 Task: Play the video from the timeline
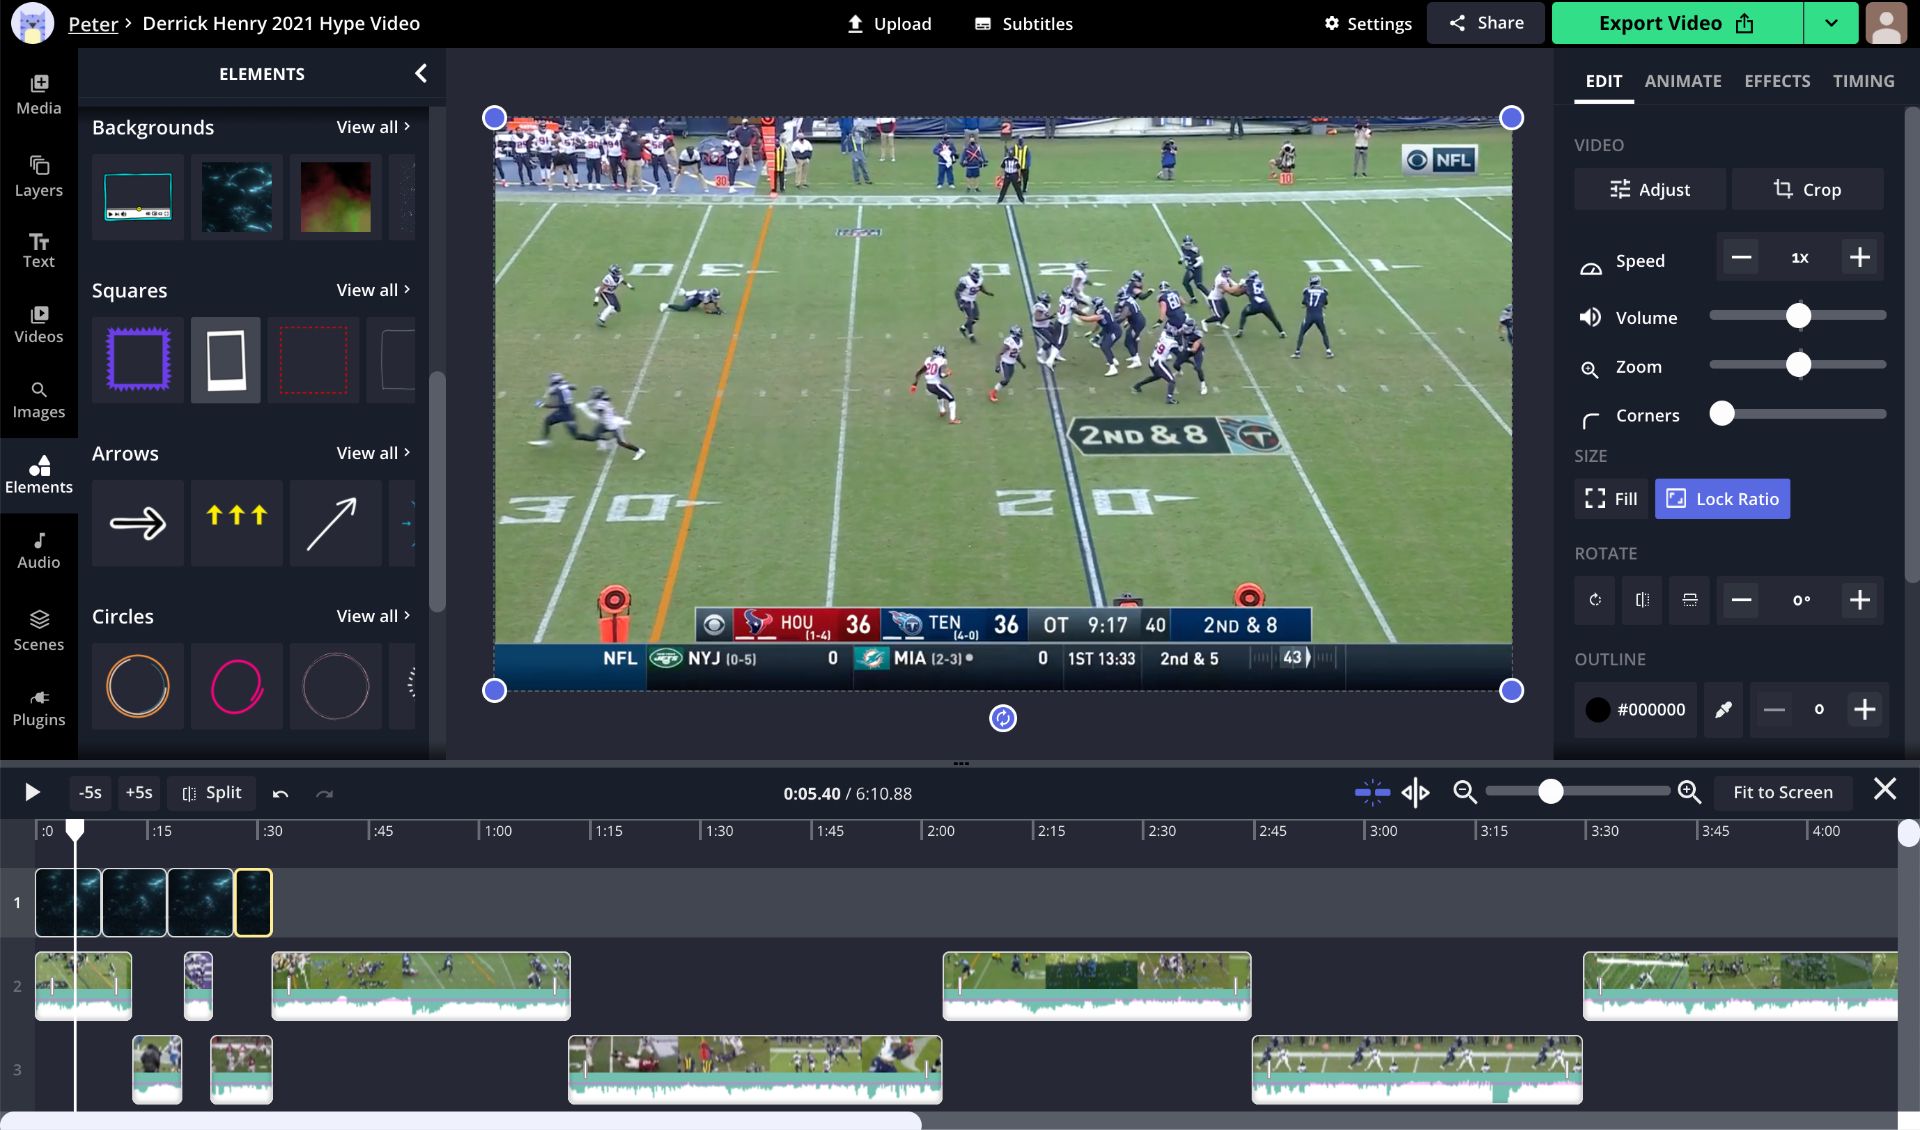[32, 792]
